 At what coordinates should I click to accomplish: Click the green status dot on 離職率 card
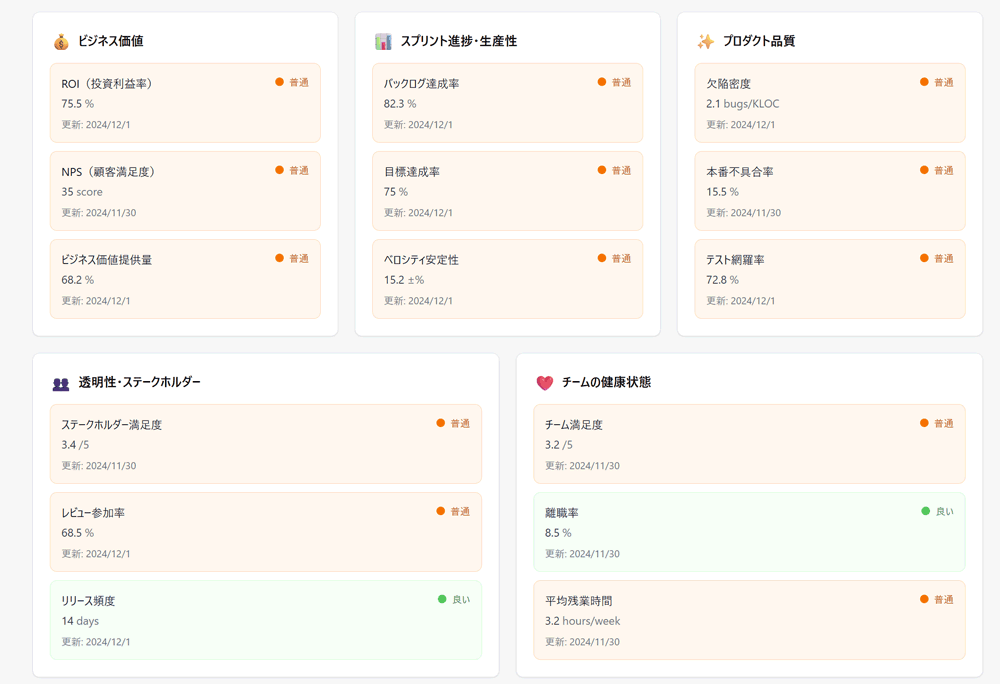[926, 511]
